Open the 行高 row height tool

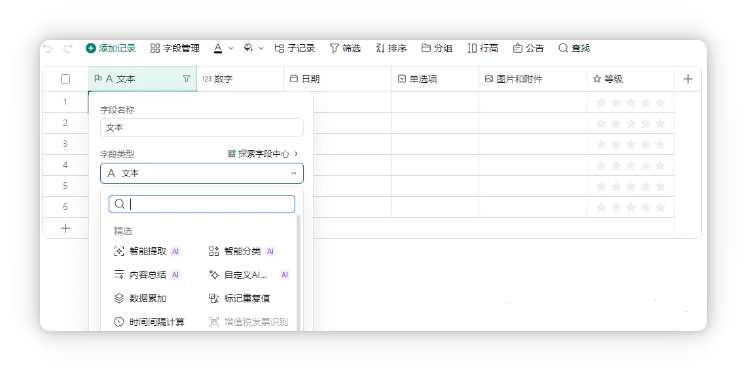(483, 48)
